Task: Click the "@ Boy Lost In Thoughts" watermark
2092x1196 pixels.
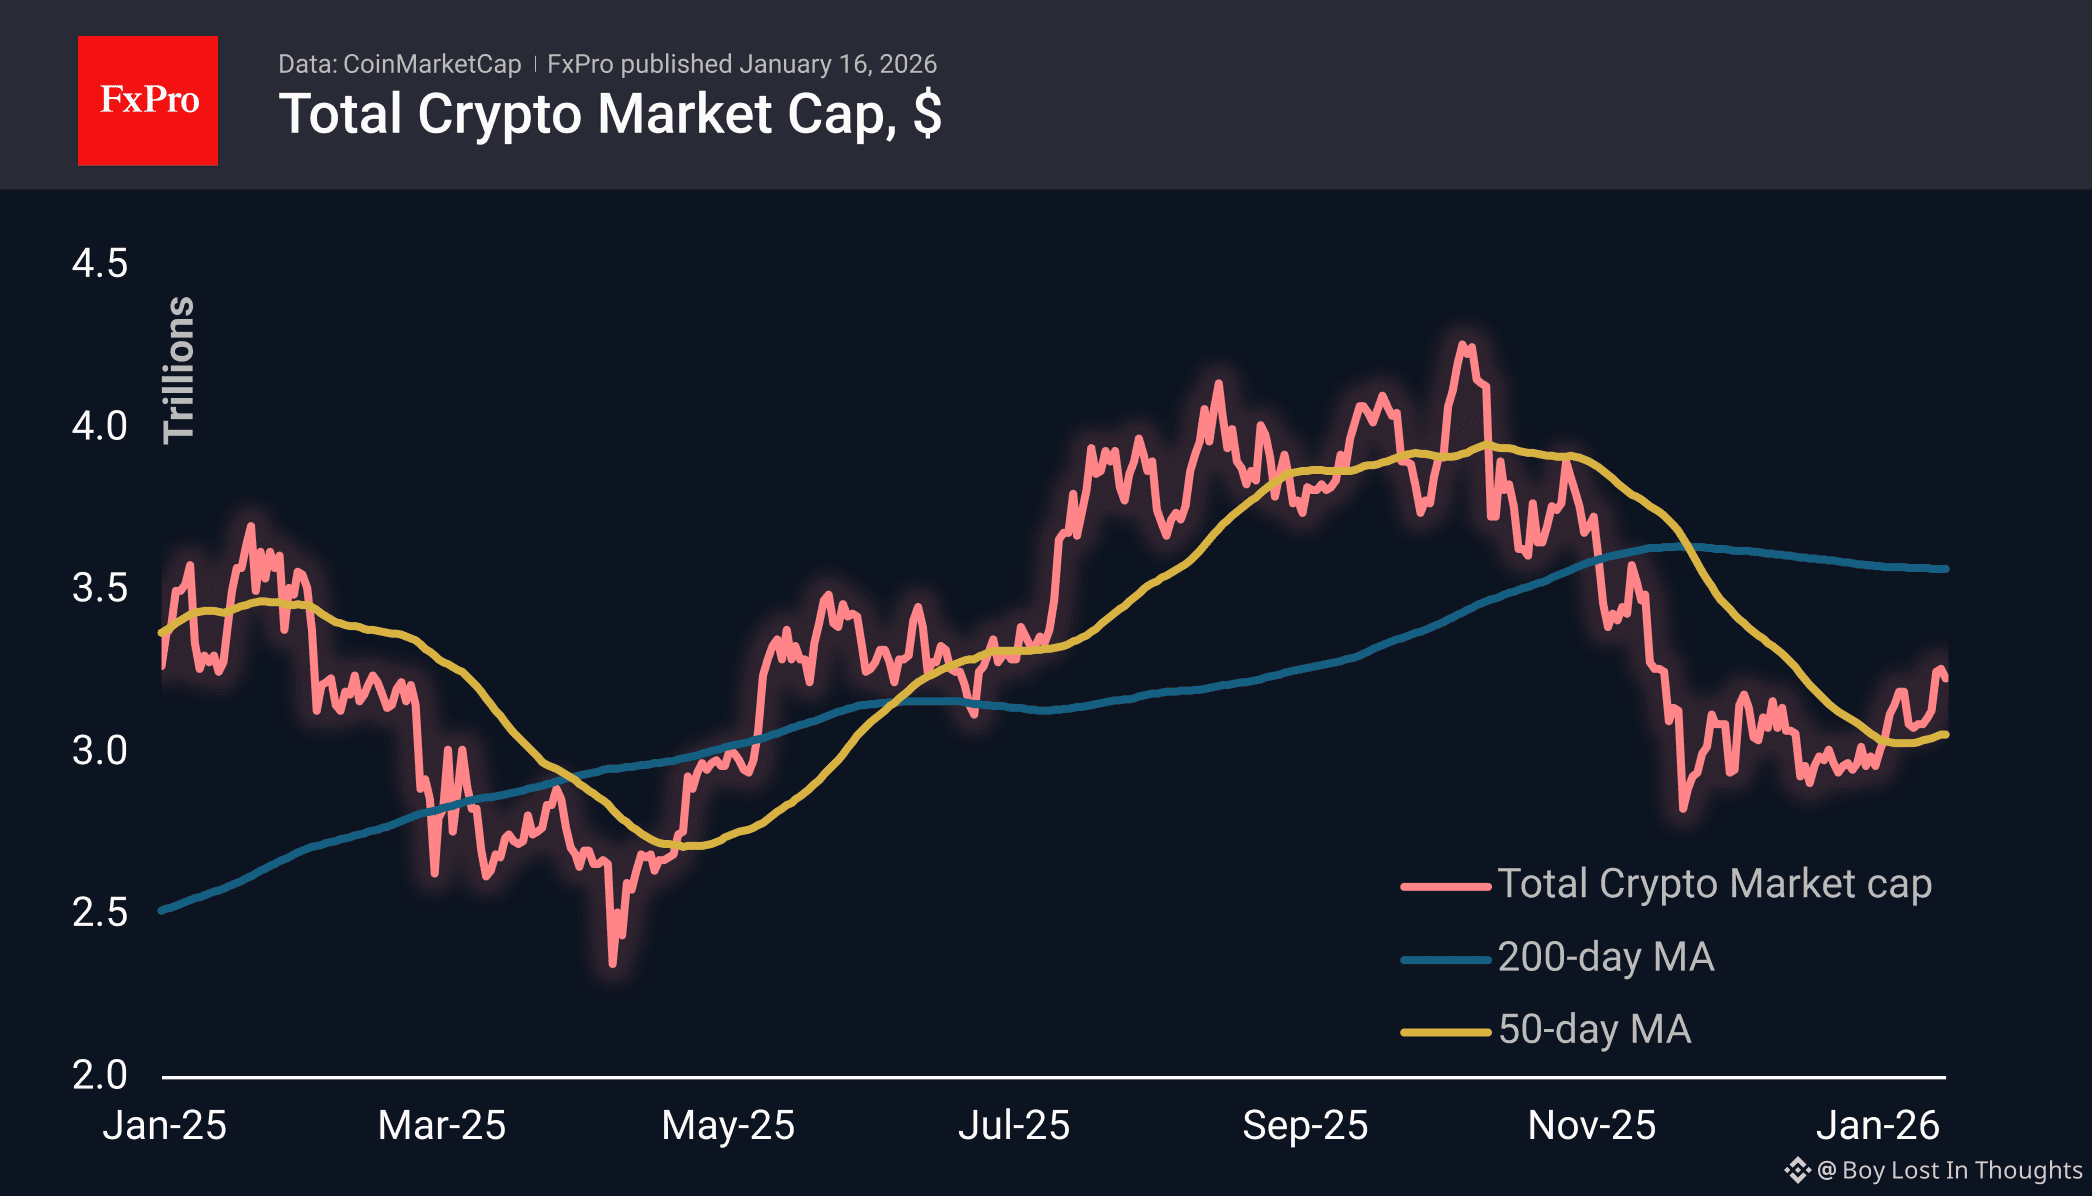Action: [1949, 1170]
